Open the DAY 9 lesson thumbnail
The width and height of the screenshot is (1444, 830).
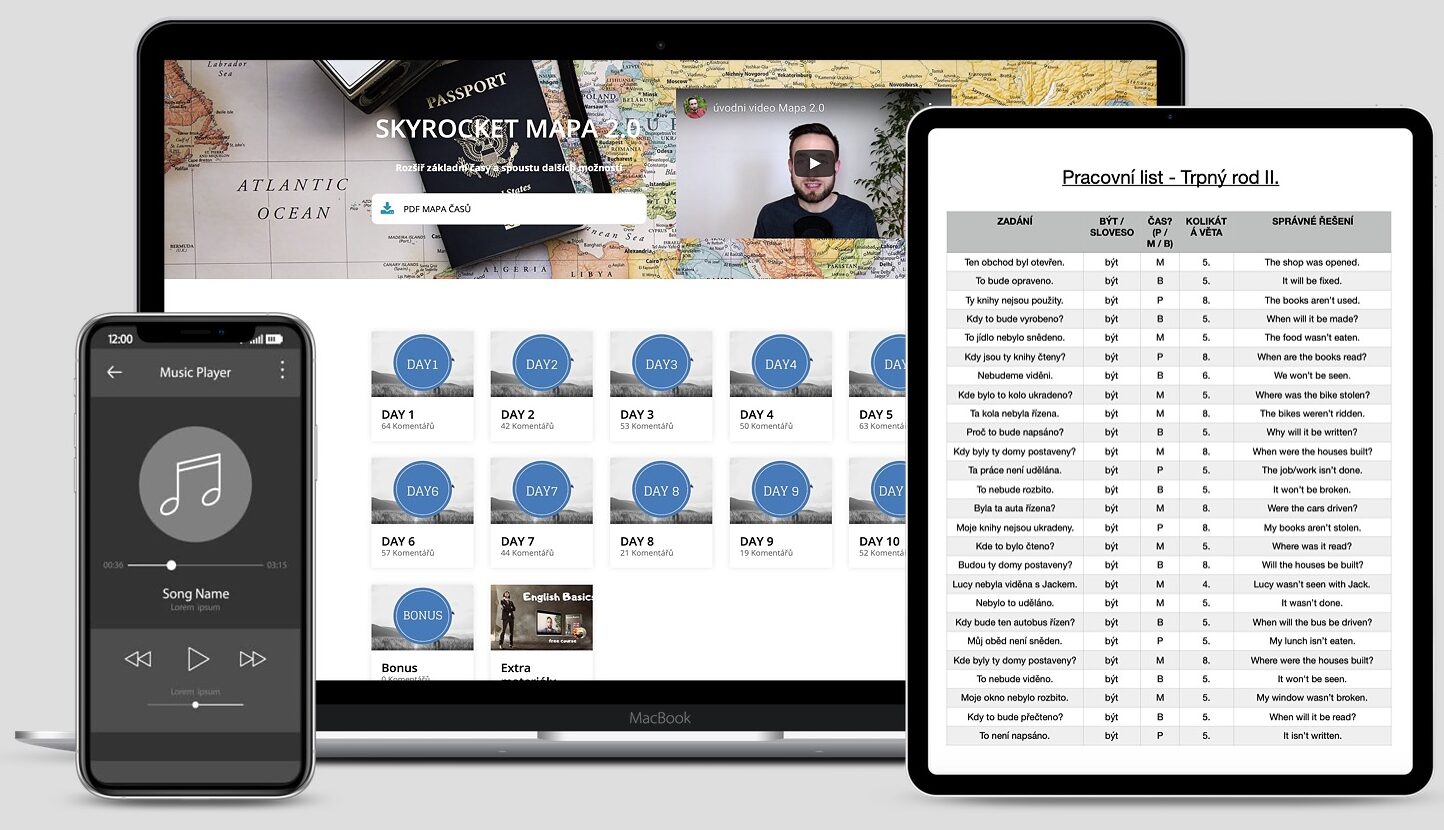click(x=780, y=491)
